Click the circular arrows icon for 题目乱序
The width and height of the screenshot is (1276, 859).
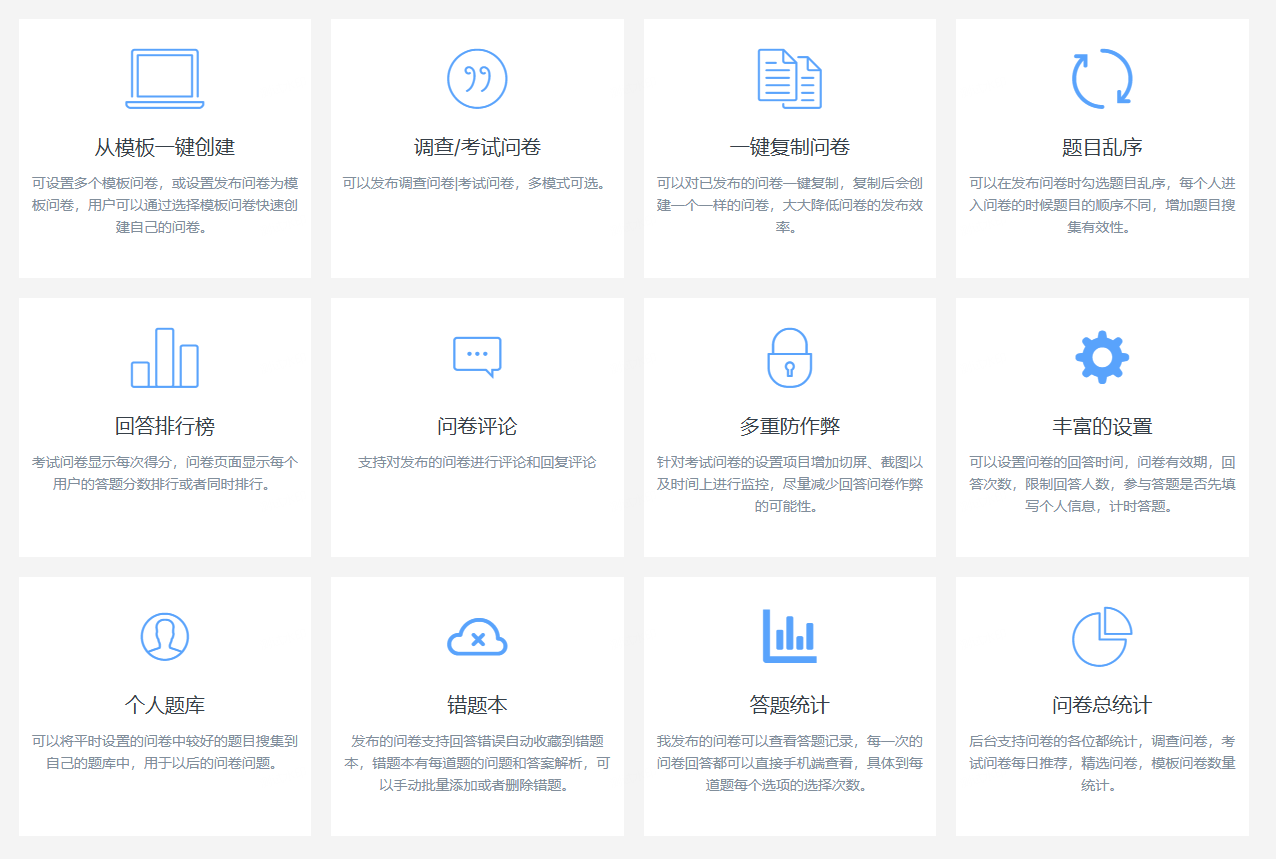point(1101,79)
